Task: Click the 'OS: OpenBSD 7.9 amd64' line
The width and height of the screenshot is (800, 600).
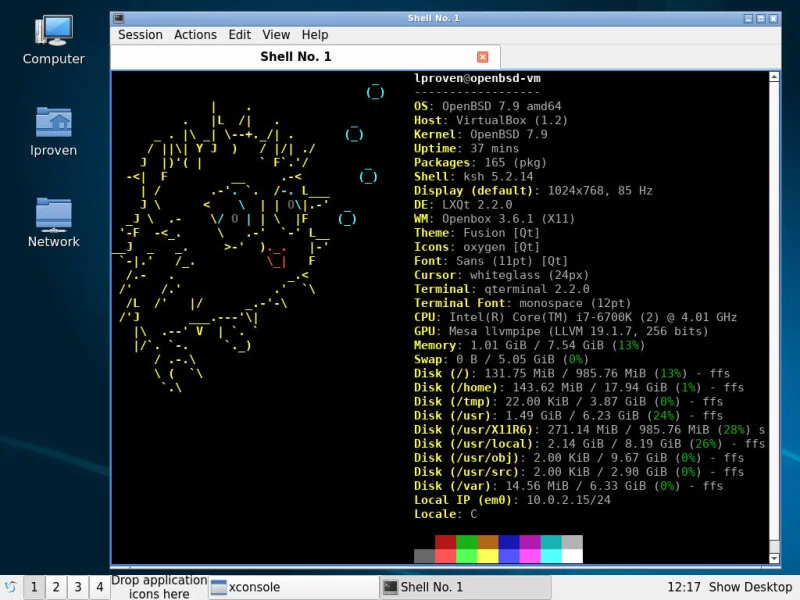Action: (x=488, y=106)
